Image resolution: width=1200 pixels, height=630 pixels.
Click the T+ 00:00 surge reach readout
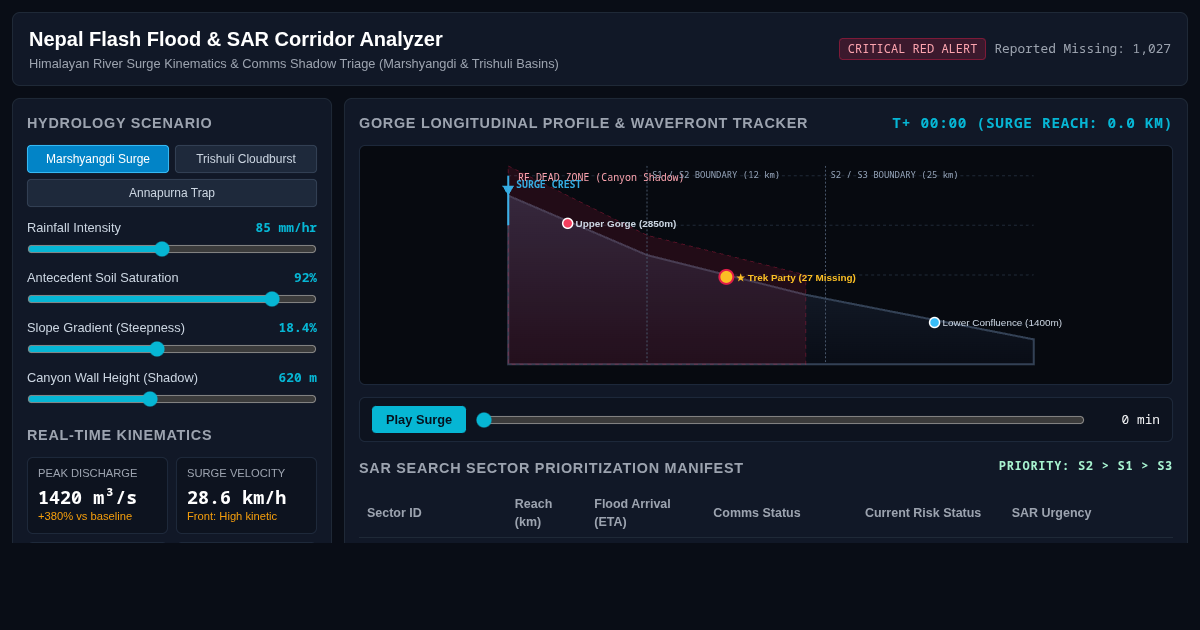tap(1032, 123)
